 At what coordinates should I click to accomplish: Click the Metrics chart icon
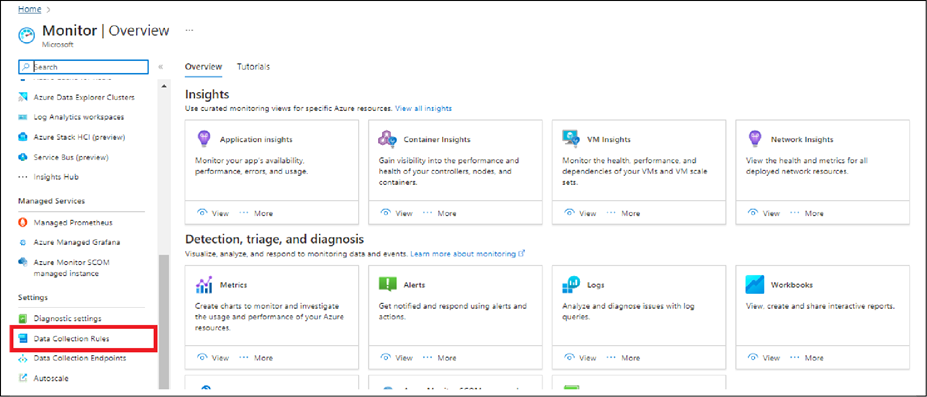click(x=203, y=285)
